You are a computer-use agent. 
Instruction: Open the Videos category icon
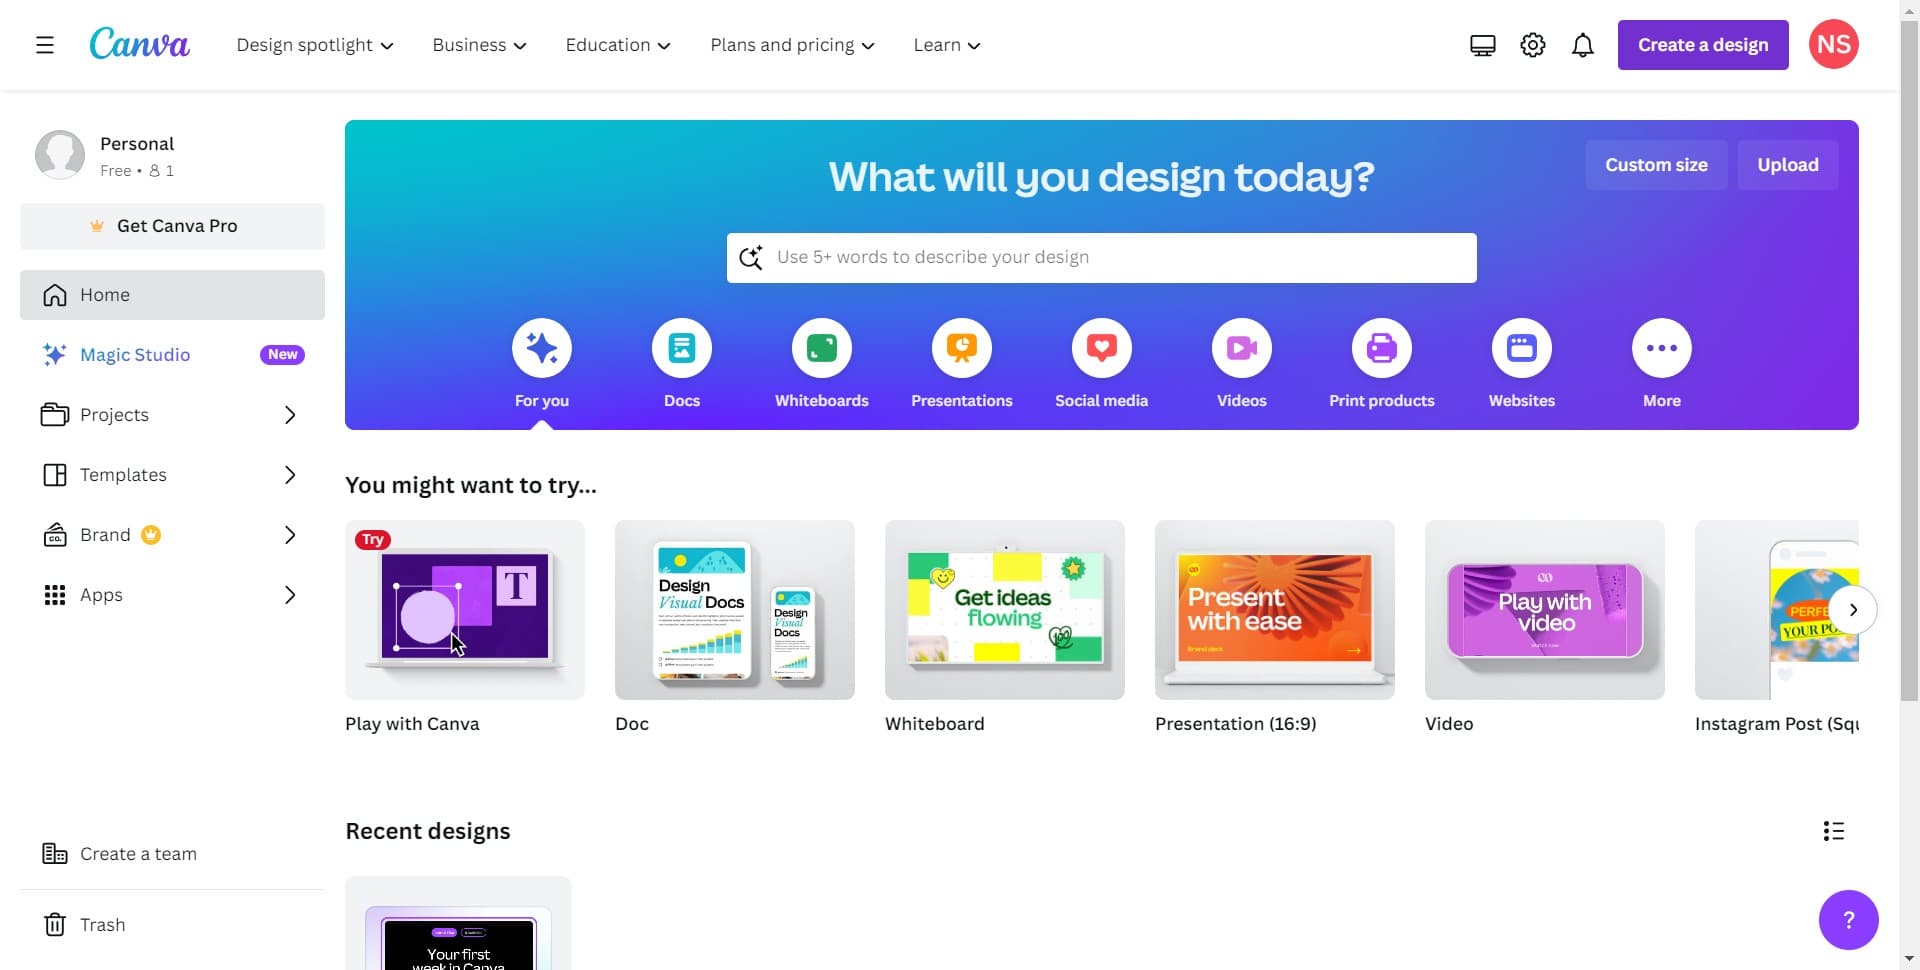[1241, 348]
